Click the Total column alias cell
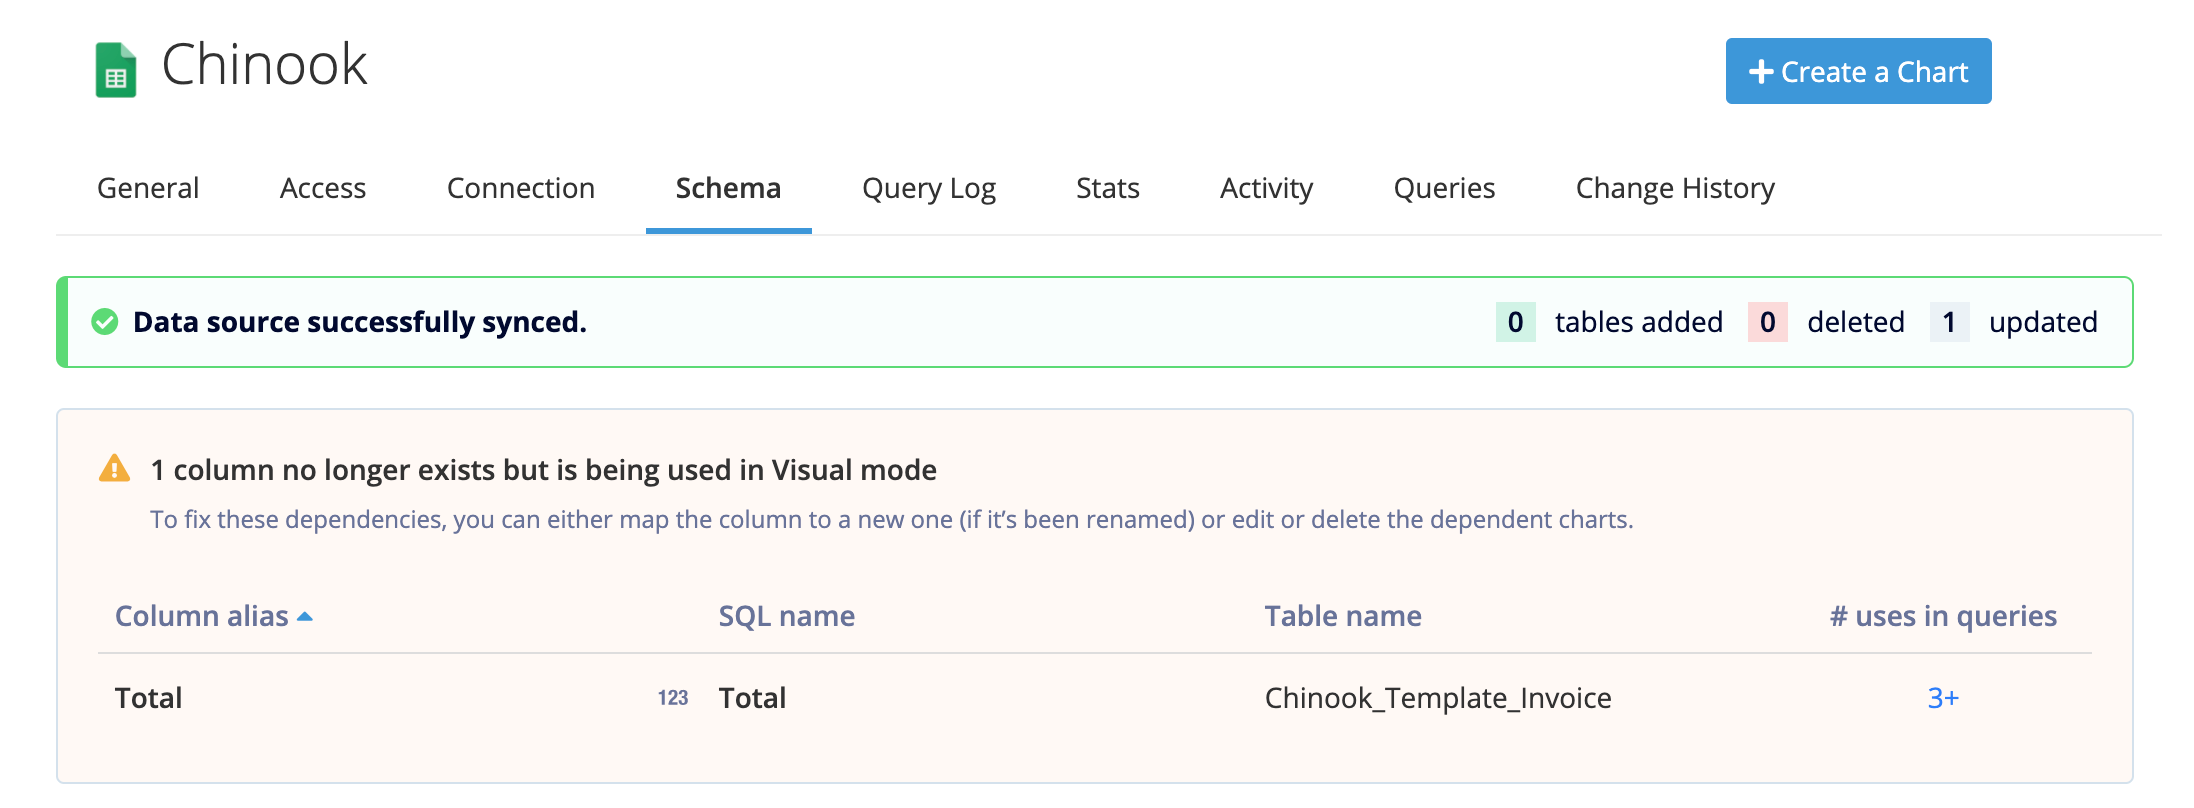This screenshot has width=2194, height=808. 148,698
